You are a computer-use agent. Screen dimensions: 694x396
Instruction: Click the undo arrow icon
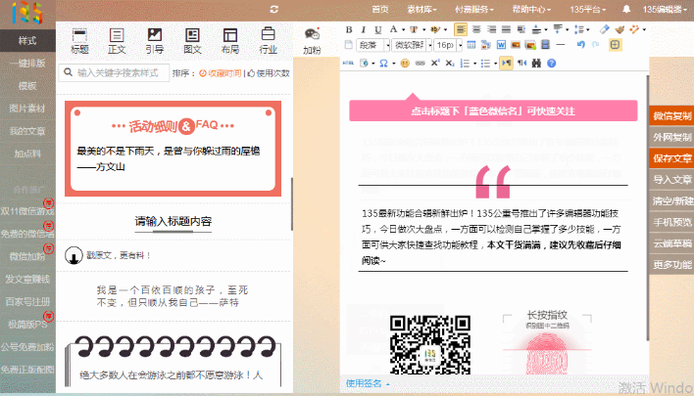click(581, 45)
